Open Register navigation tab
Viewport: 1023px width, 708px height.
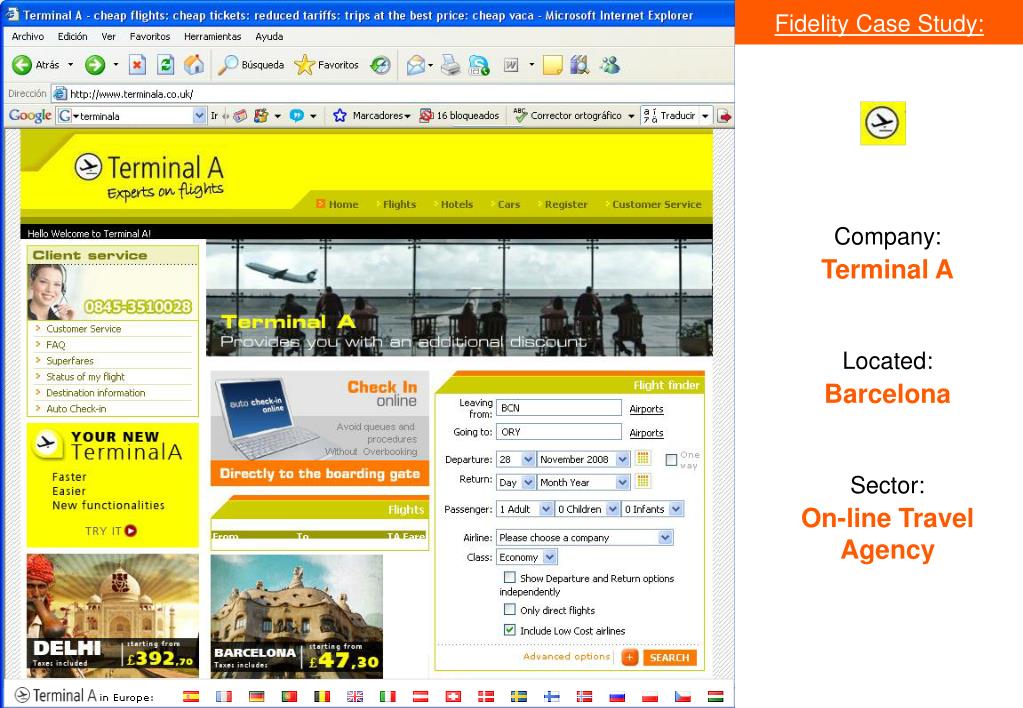tap(566, 204)
